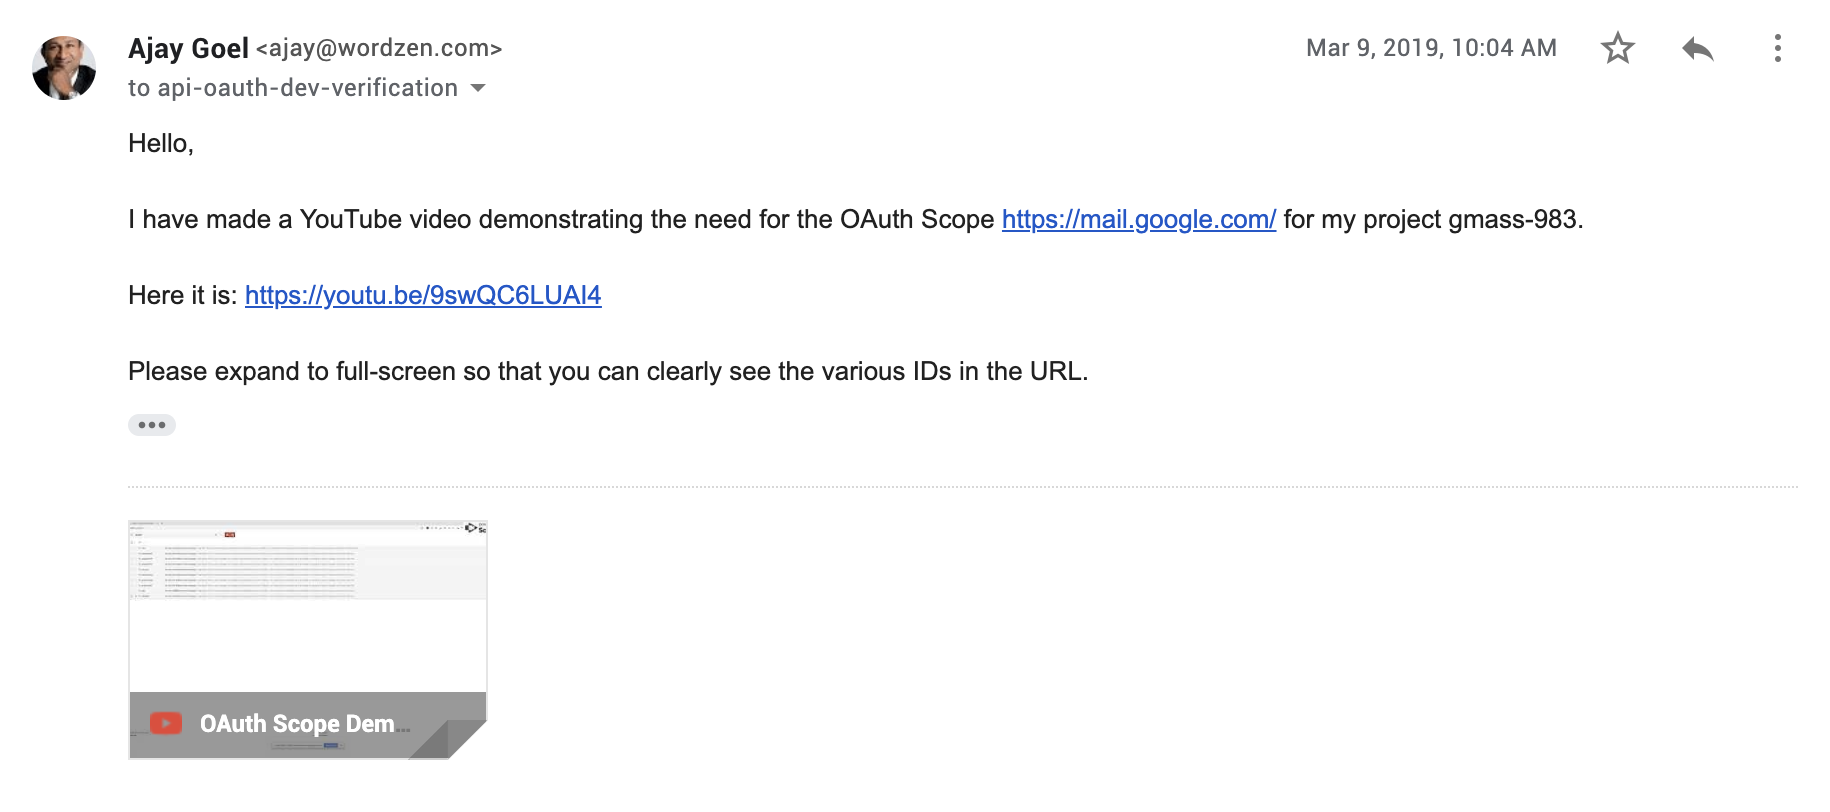Click the red YouTube play icon

[x=166, y=723]
